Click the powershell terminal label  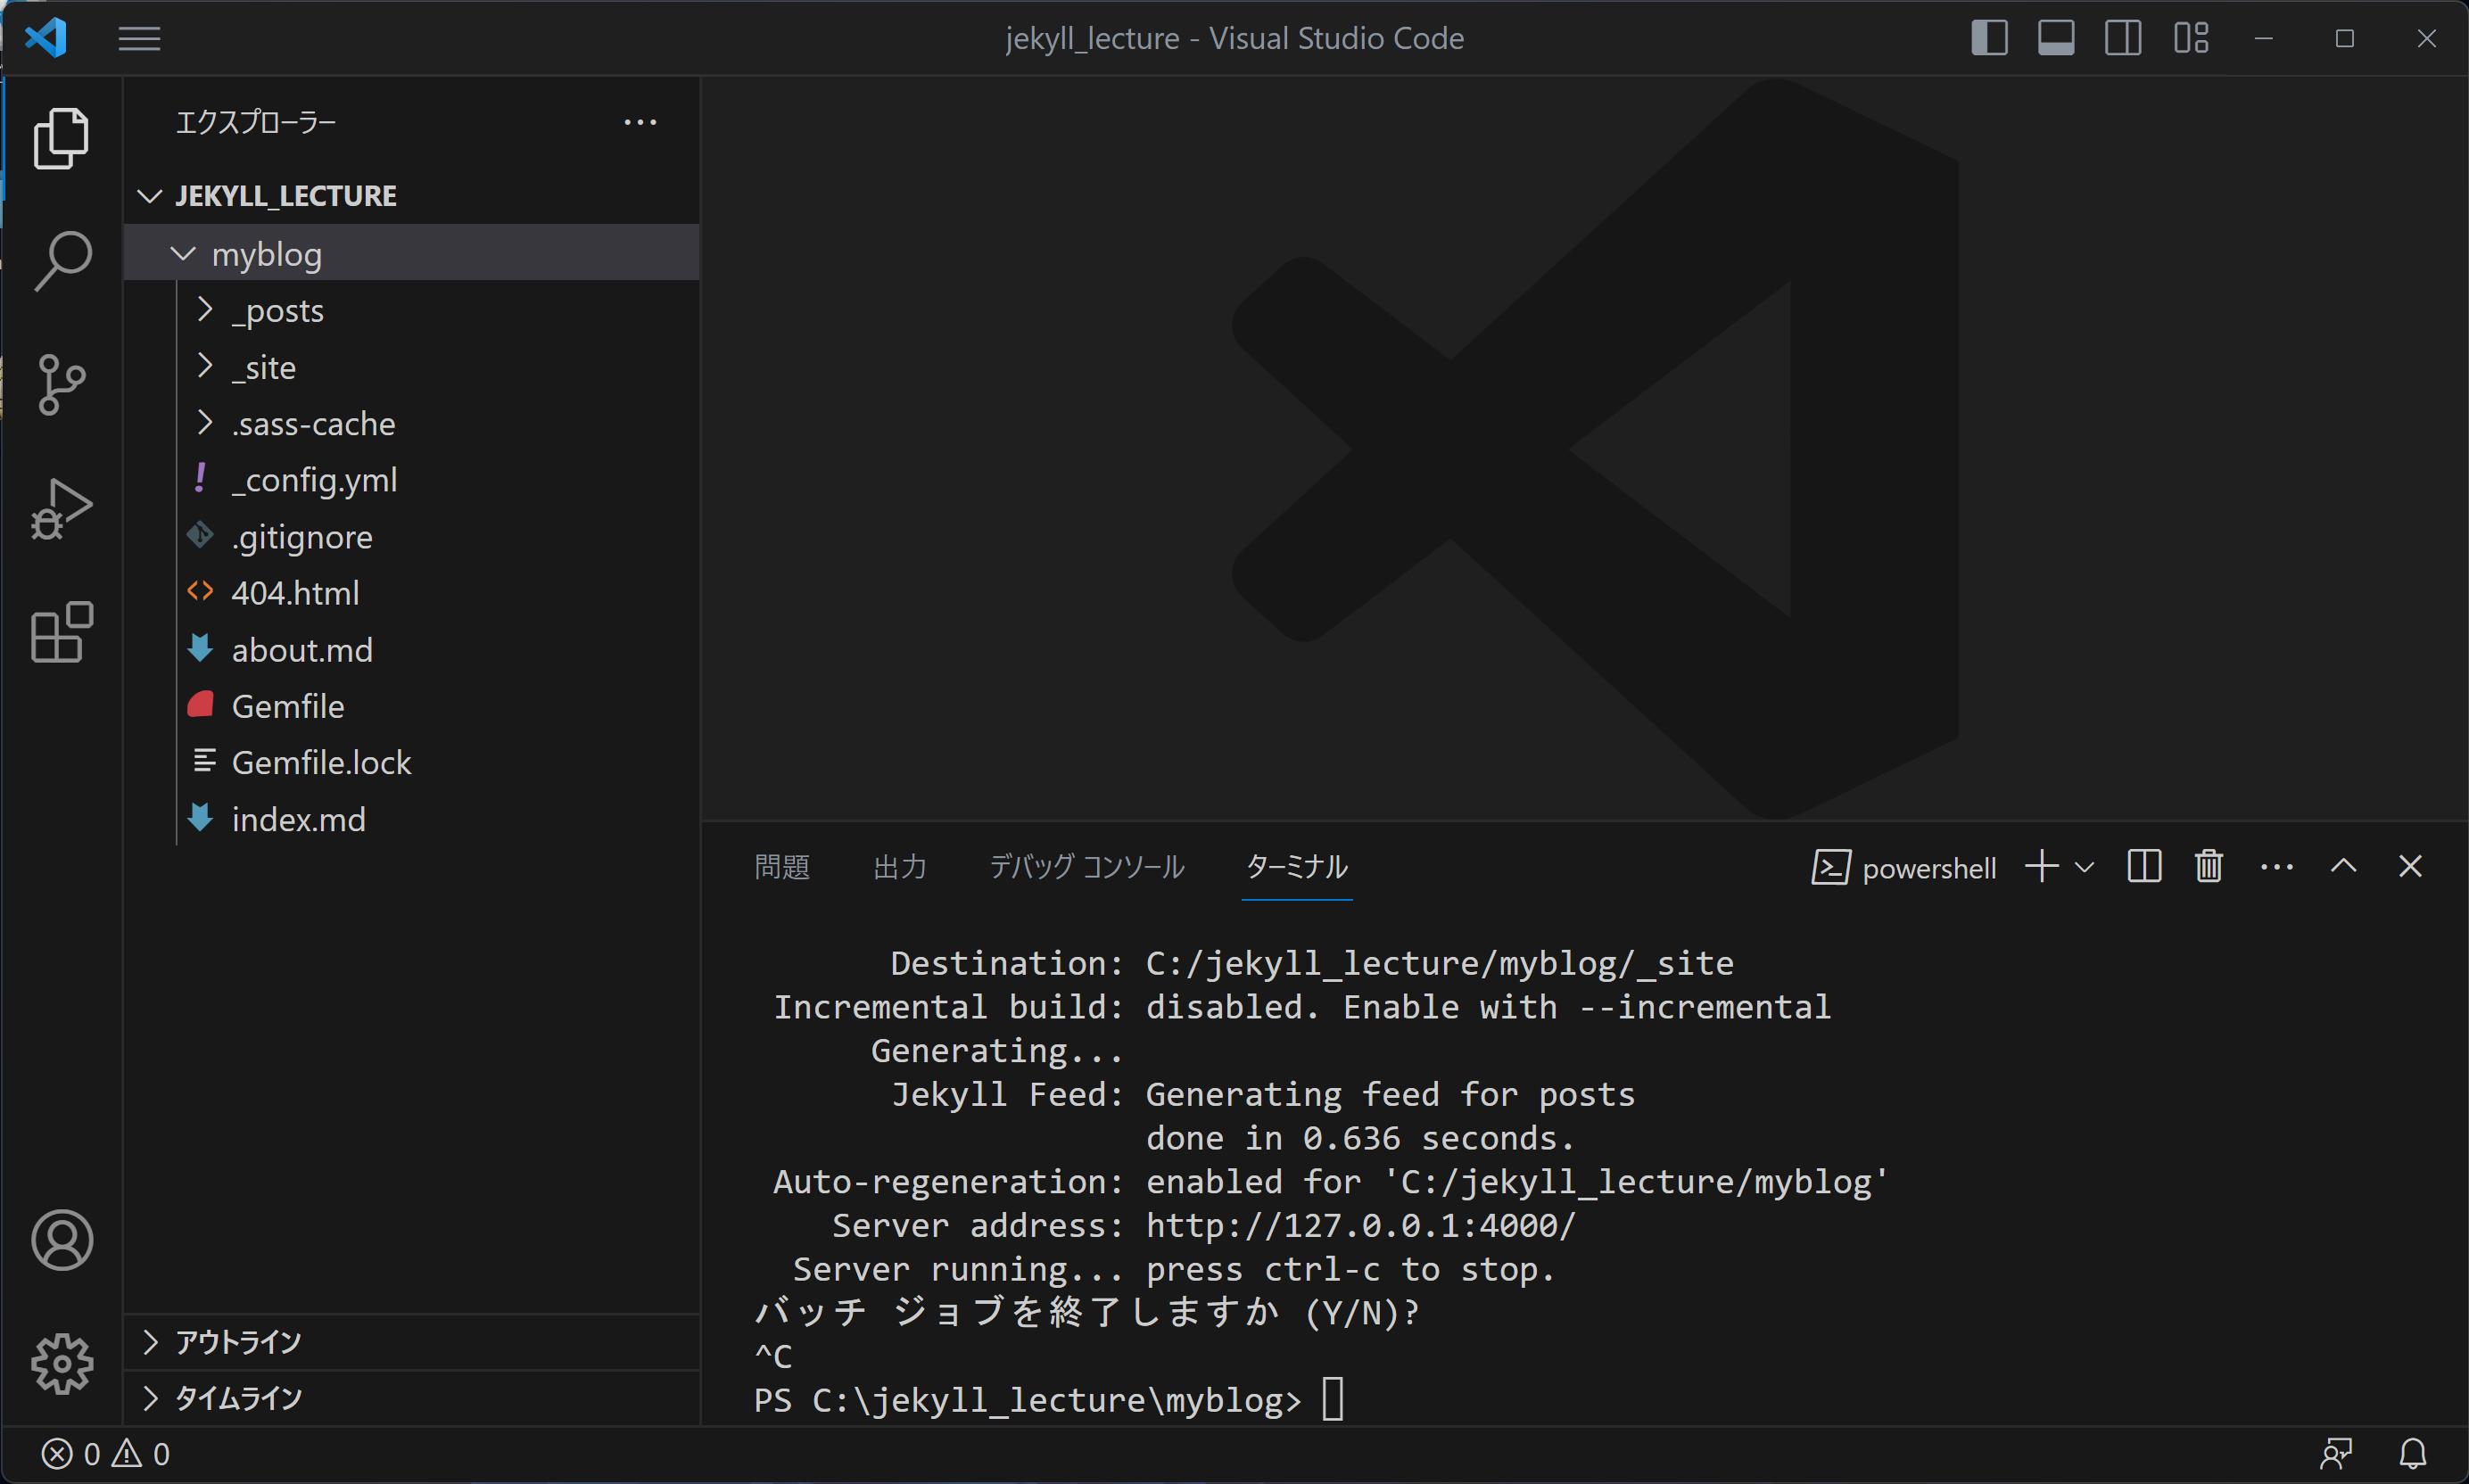pyautogui.click(x=1904, y=867)
